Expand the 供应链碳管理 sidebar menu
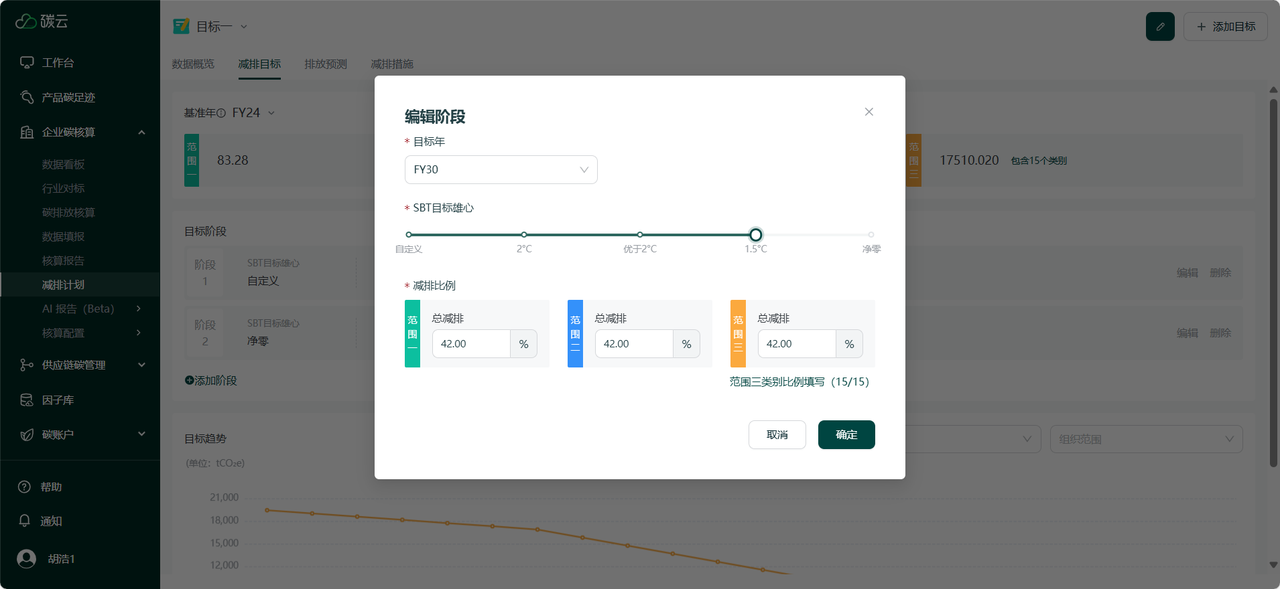Viewport: 1280px width, 589px height. (x=141, y=365)
